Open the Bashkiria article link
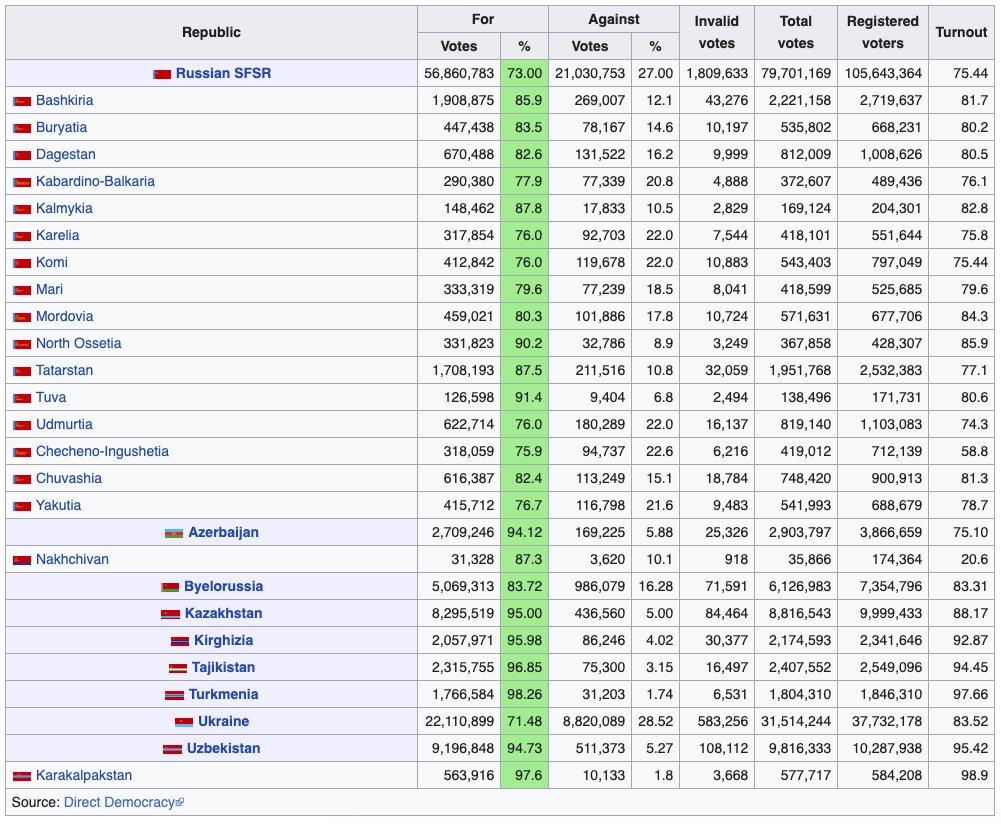This screenshot has height=824, width=1001. pos(64,100)
